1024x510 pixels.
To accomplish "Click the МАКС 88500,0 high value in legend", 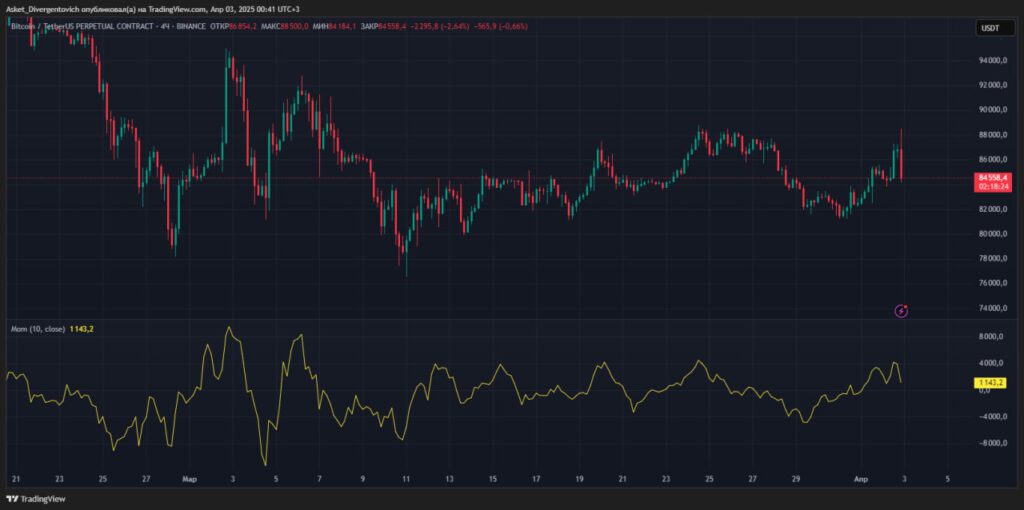I will point(278,26).
